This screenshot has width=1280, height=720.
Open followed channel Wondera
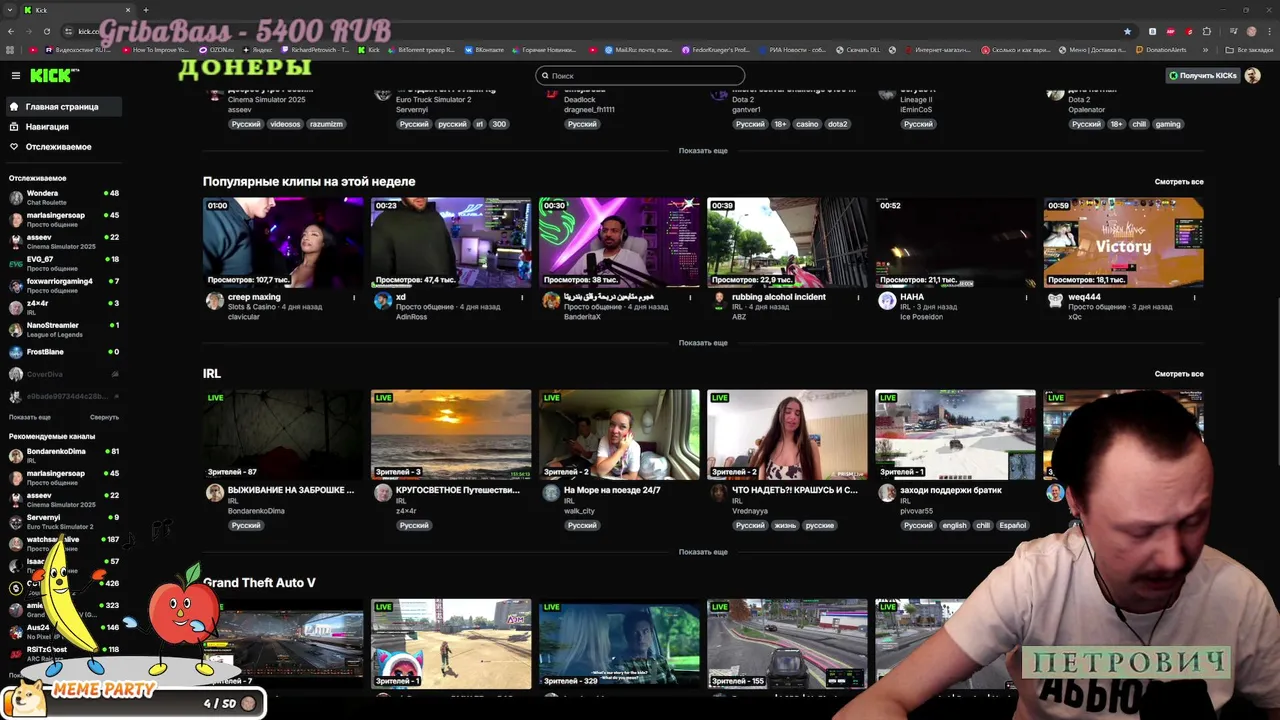[63, 197]
